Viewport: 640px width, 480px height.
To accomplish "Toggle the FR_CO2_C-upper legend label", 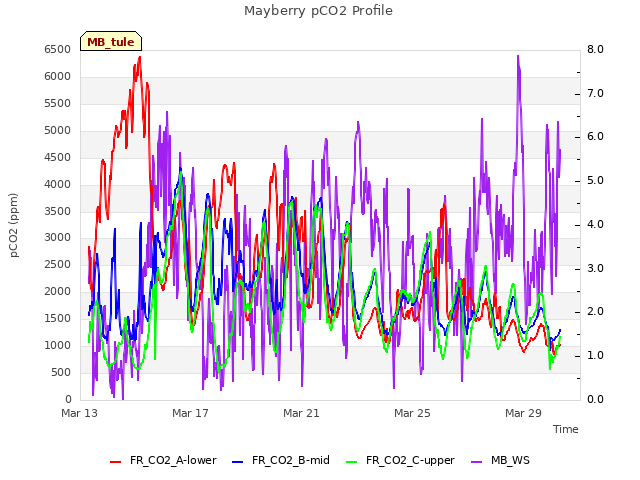I will (410, 460).
